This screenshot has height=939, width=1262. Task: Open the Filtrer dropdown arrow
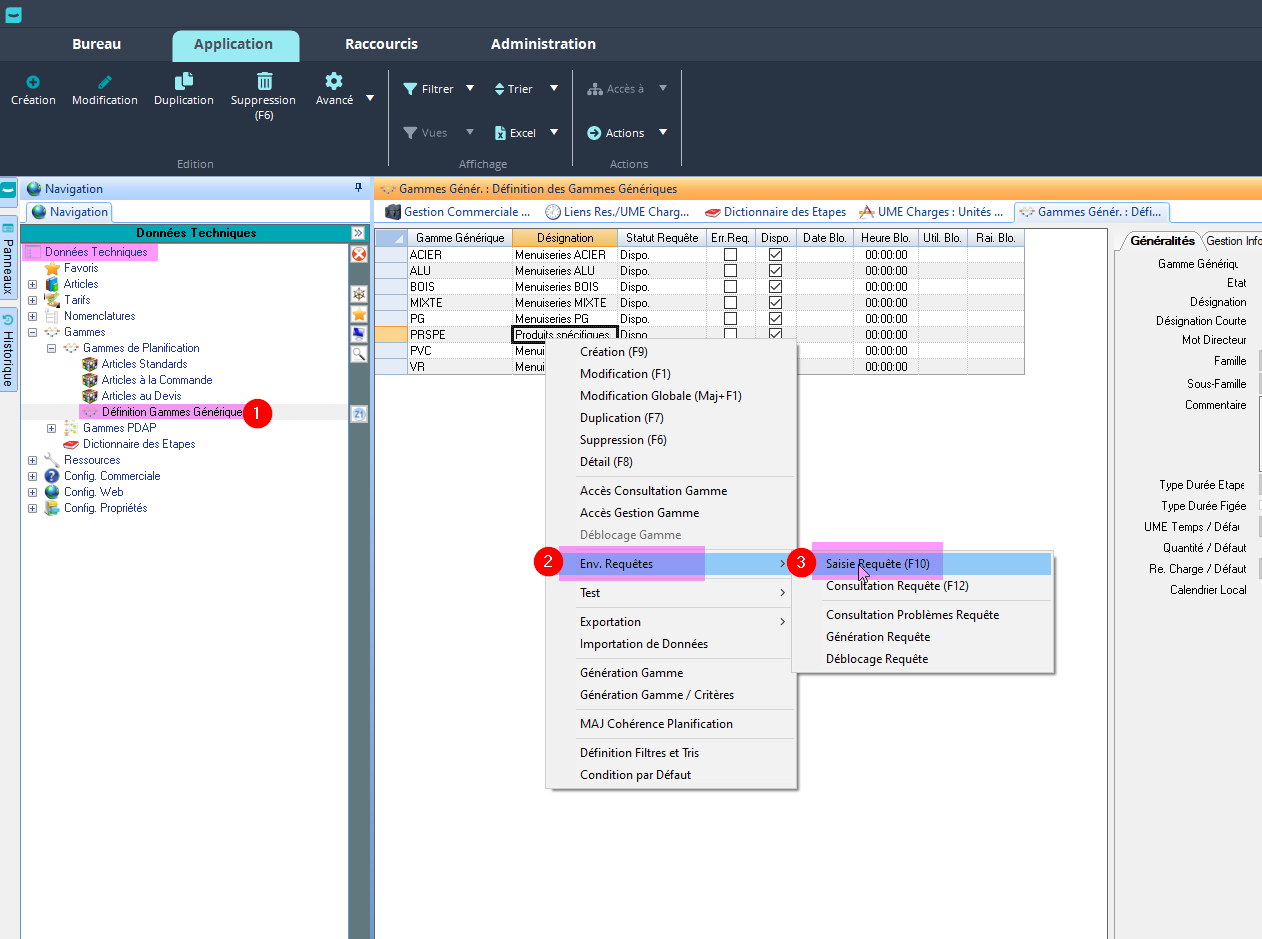(470, 89)
